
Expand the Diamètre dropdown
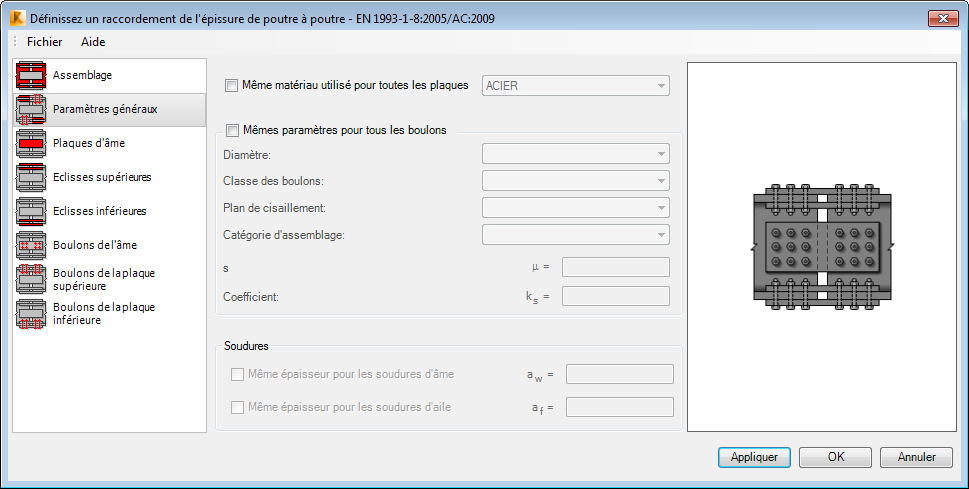576,153
